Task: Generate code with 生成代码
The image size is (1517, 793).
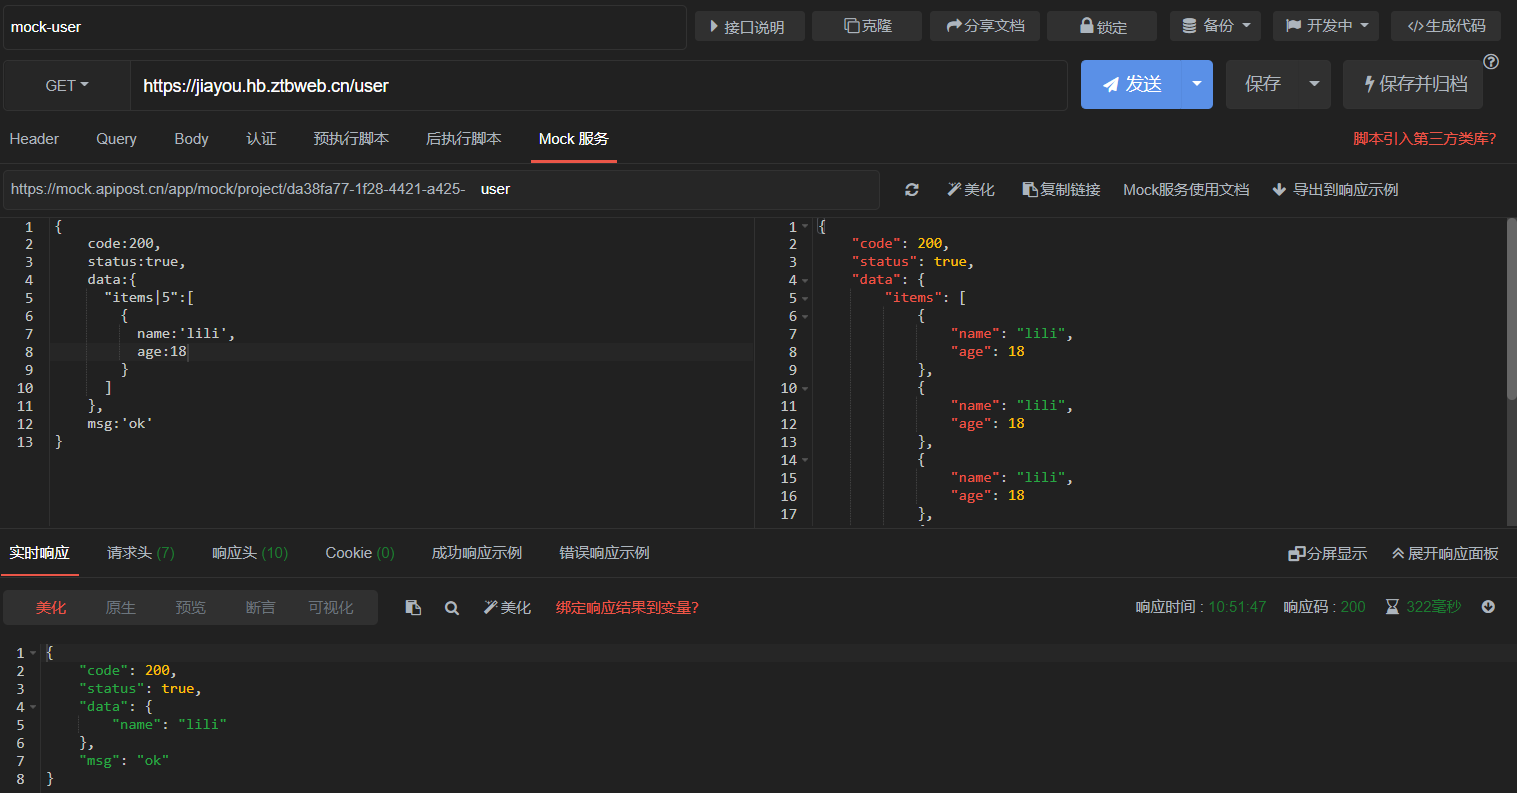Action: [x=1446, y=26]
